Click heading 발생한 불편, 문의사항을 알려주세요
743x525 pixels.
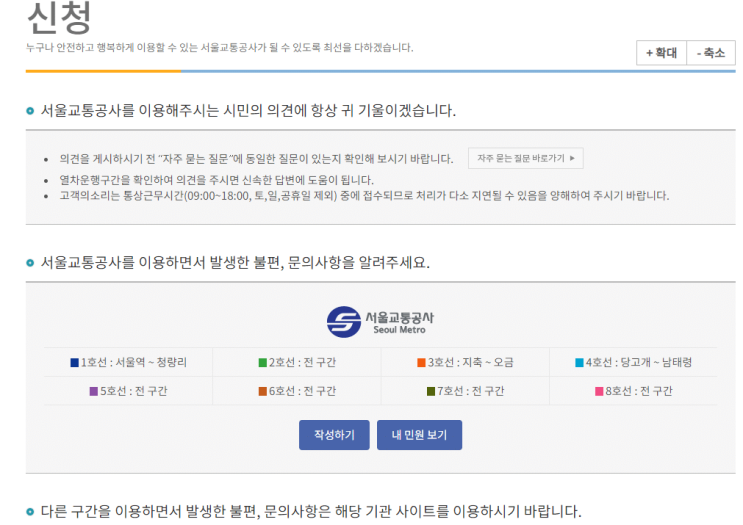pos(235,262)
